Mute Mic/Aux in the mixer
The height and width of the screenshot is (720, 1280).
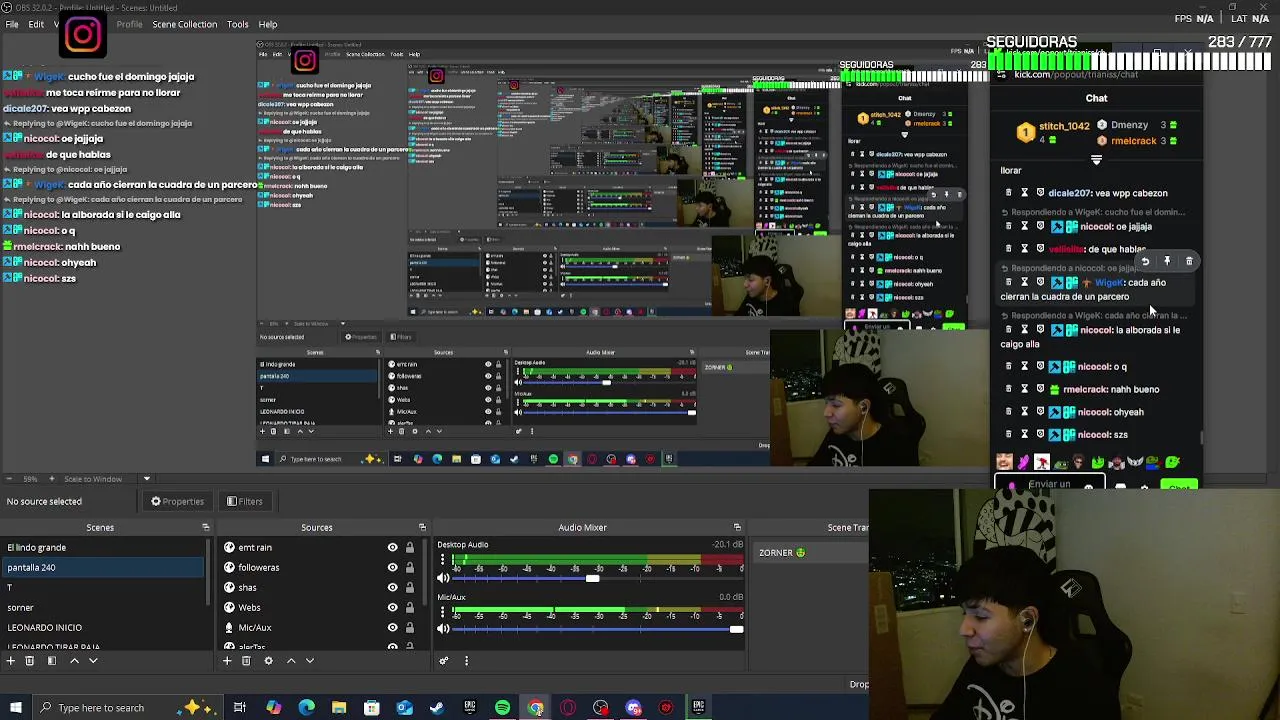[x=444, y=629]
